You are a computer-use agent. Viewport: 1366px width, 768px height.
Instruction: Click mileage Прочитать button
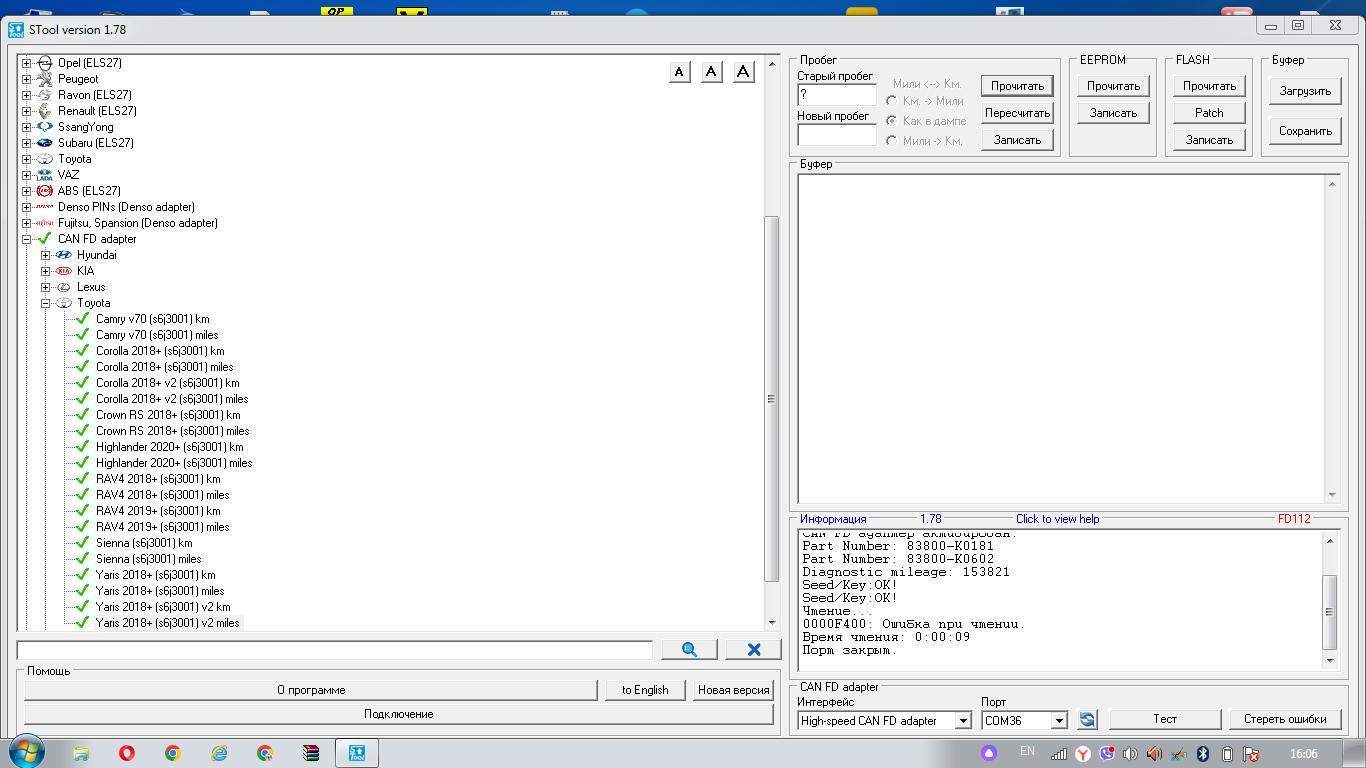[x=1017, y=86]
